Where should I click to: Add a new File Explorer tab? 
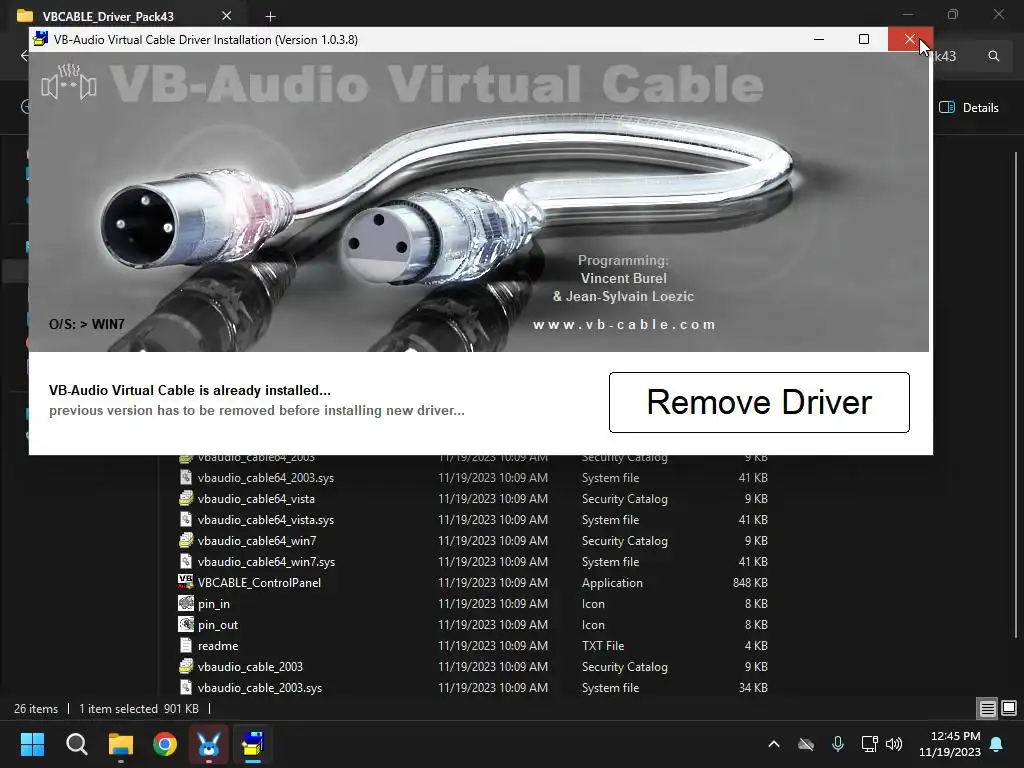(270, 16)
